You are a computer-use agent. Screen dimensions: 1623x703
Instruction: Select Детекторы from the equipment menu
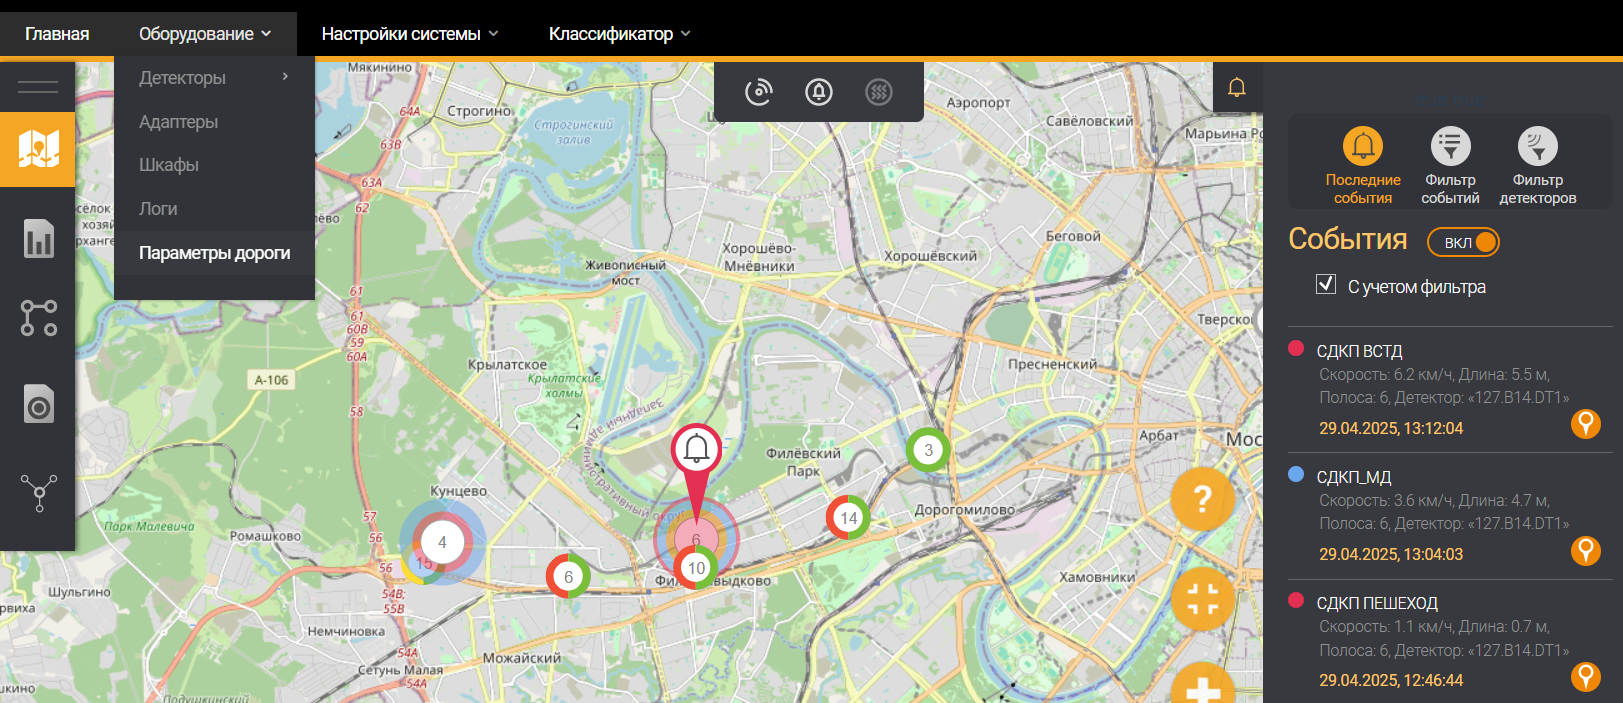(x=182, y=77)
